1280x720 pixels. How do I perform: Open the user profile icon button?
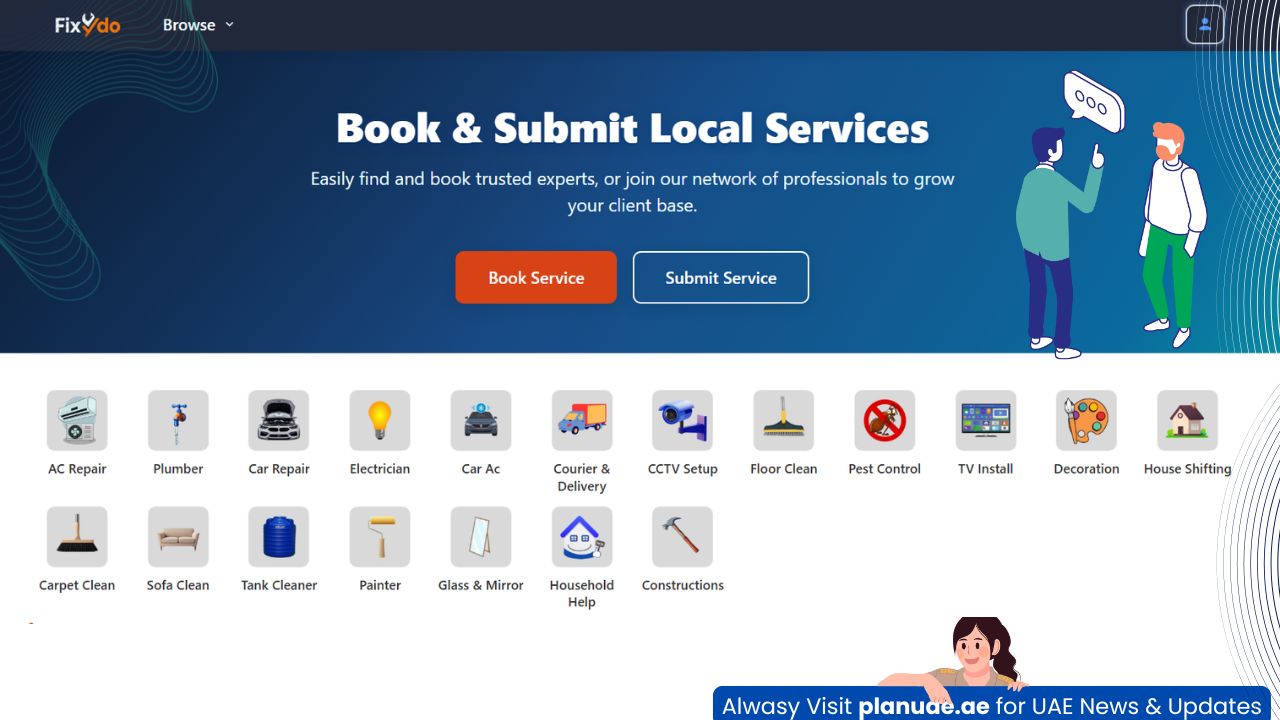pos(1204,25)
